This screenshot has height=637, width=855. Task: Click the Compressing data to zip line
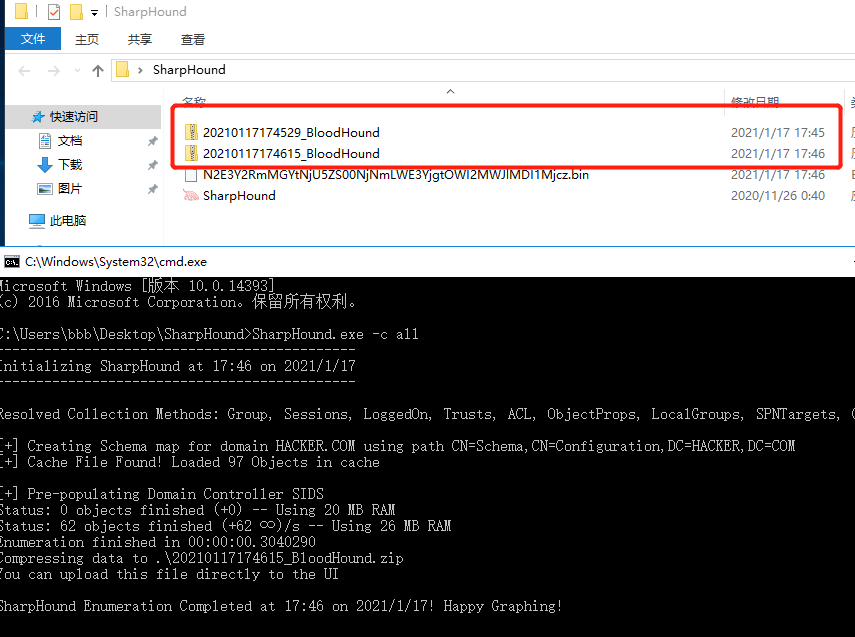(x=201, y=558)
